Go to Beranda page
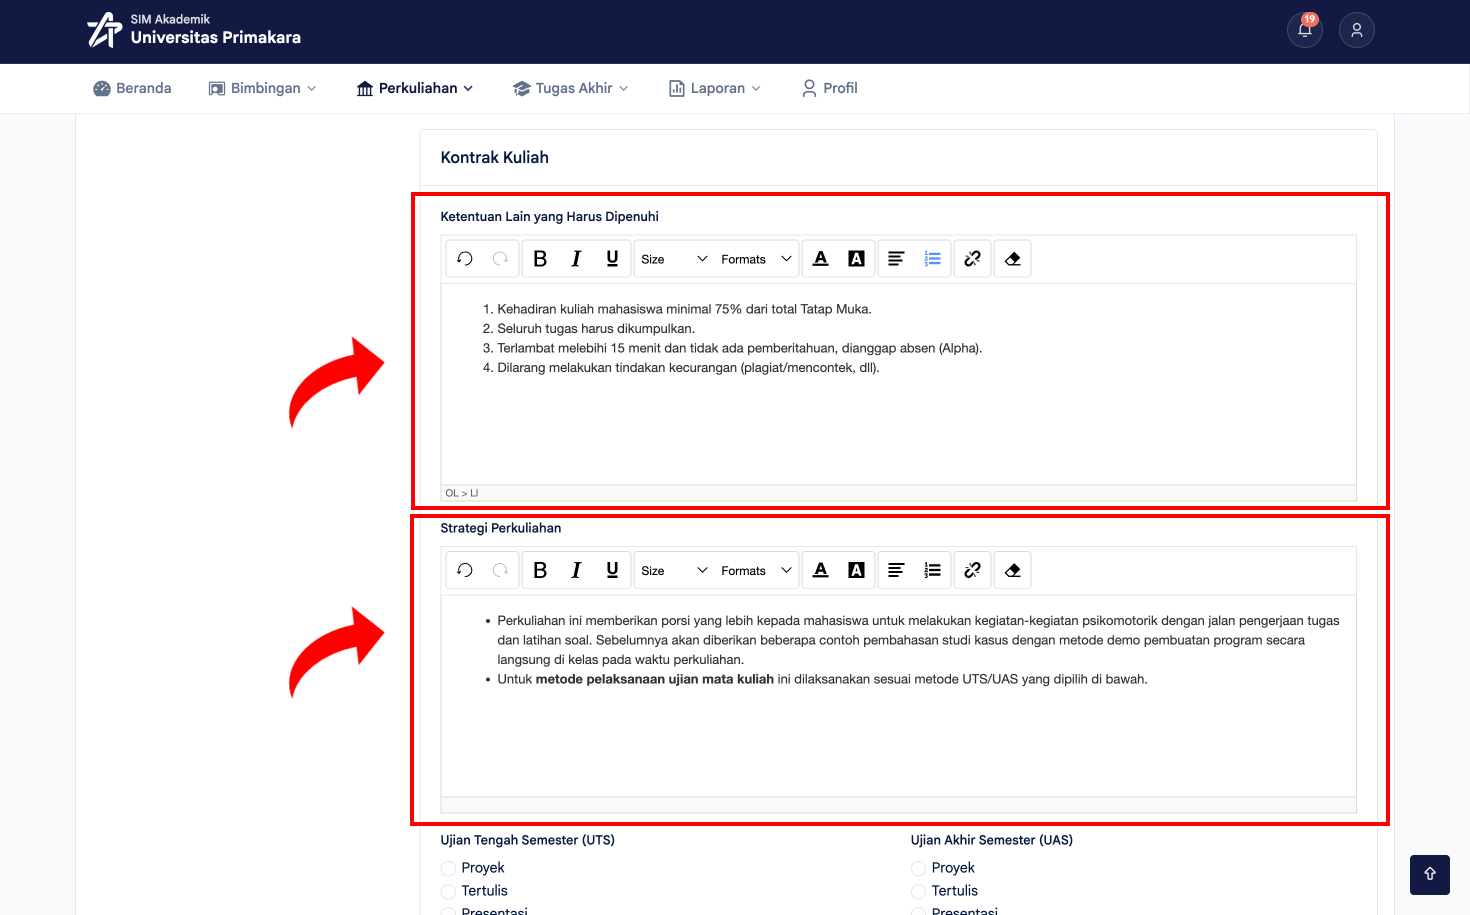Screen dimensions: 1470x915 click(132, 88)
